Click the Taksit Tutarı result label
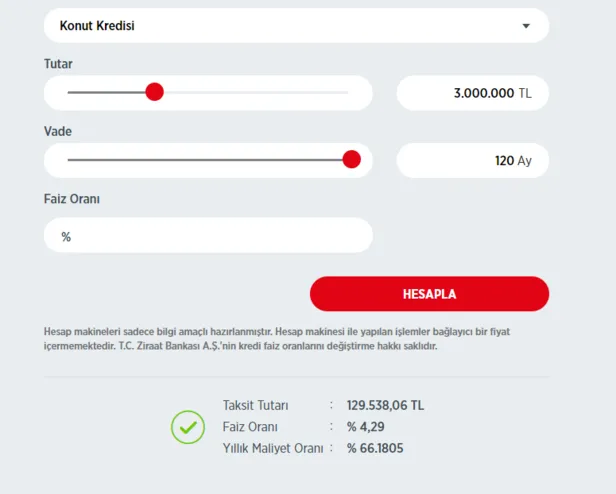This screenshot has height=494, width=616. tap(255, 405)
